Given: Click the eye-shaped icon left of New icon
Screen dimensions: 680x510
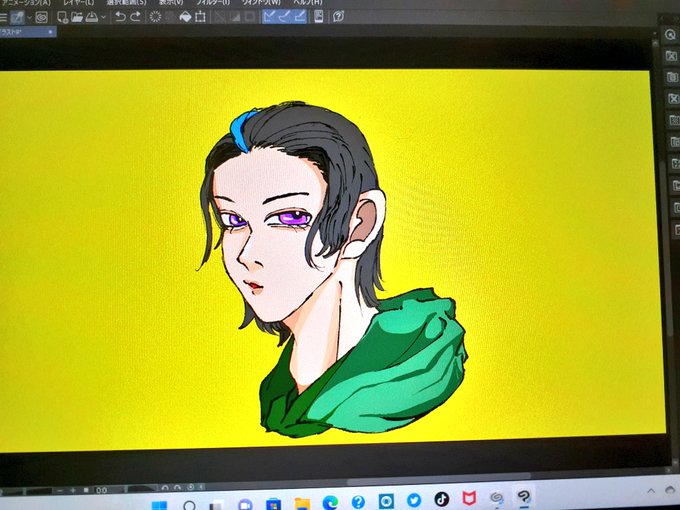Looking at the screenshot, I should (x=41, y=18).
